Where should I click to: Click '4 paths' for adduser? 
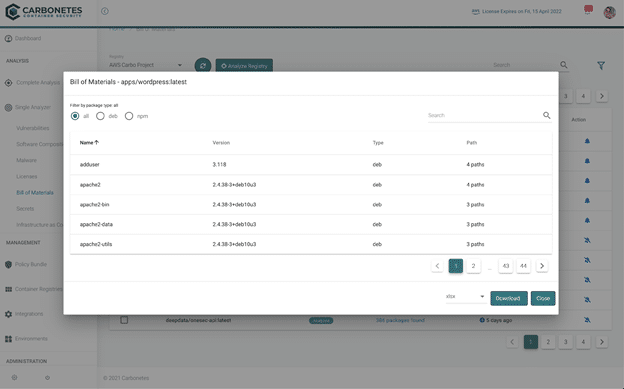coord(475,164)
